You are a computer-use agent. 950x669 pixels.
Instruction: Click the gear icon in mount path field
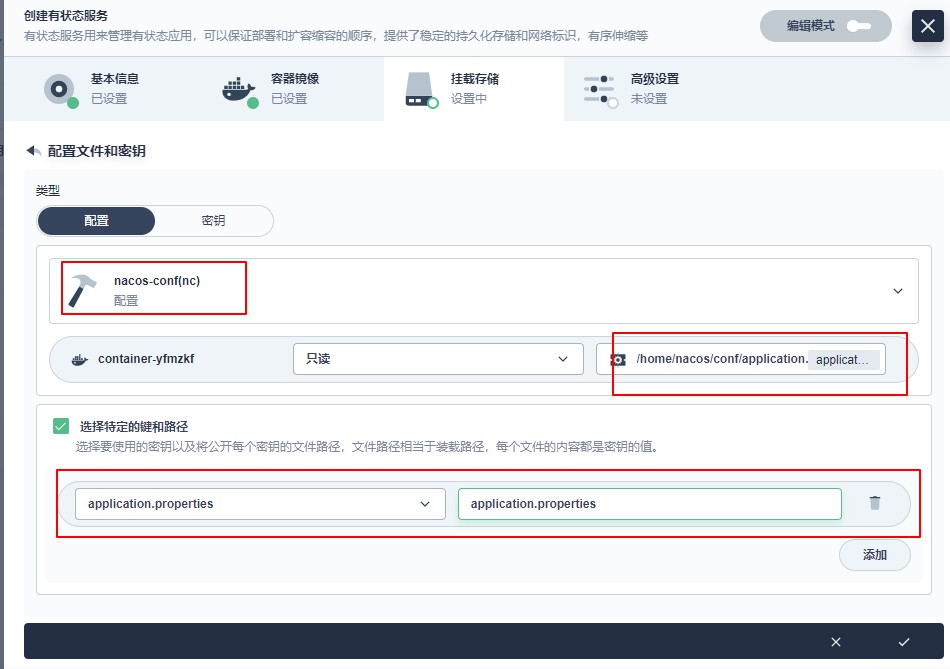tap(617, 359)
